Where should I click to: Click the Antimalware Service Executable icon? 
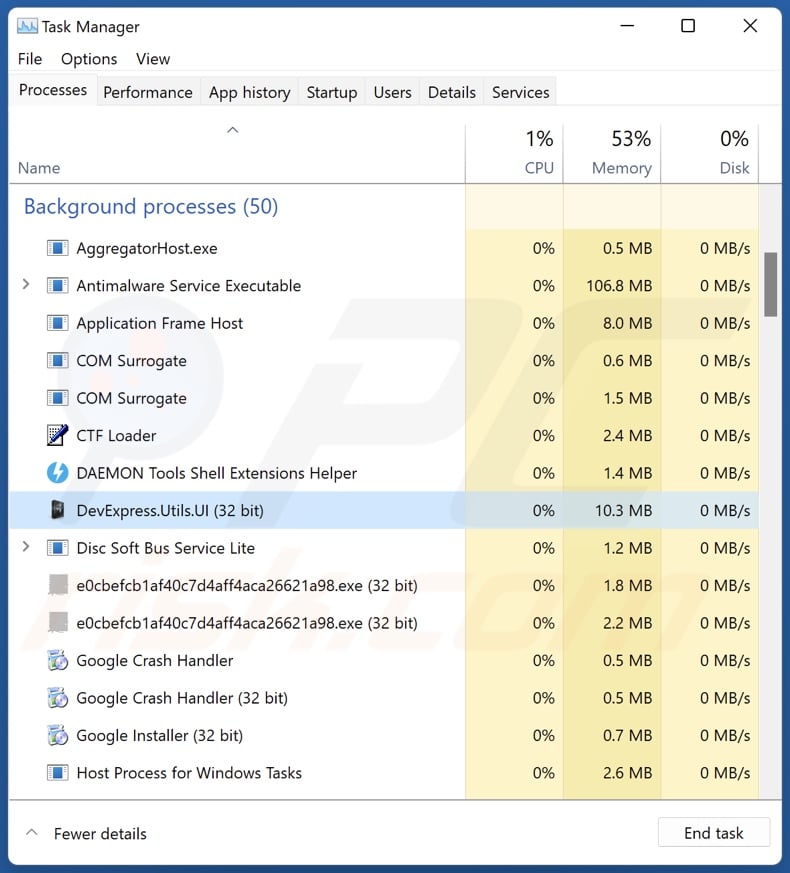coord(57,286)
